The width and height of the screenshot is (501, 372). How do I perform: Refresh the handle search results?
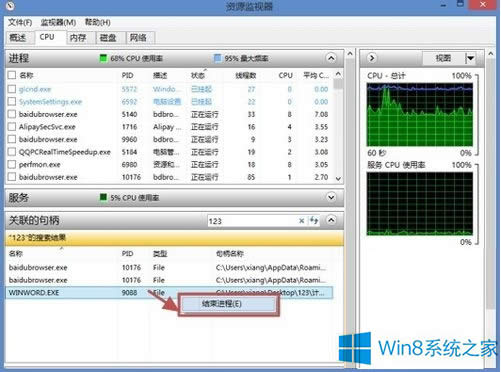click(x=314, y=220)
